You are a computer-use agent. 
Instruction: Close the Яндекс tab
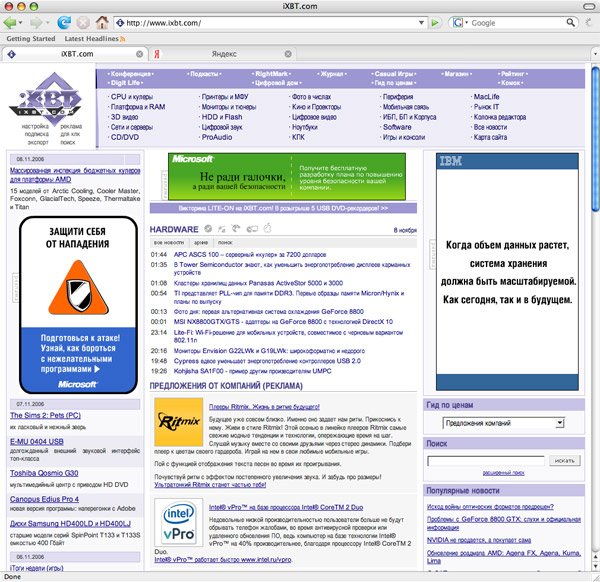[288, 54]
